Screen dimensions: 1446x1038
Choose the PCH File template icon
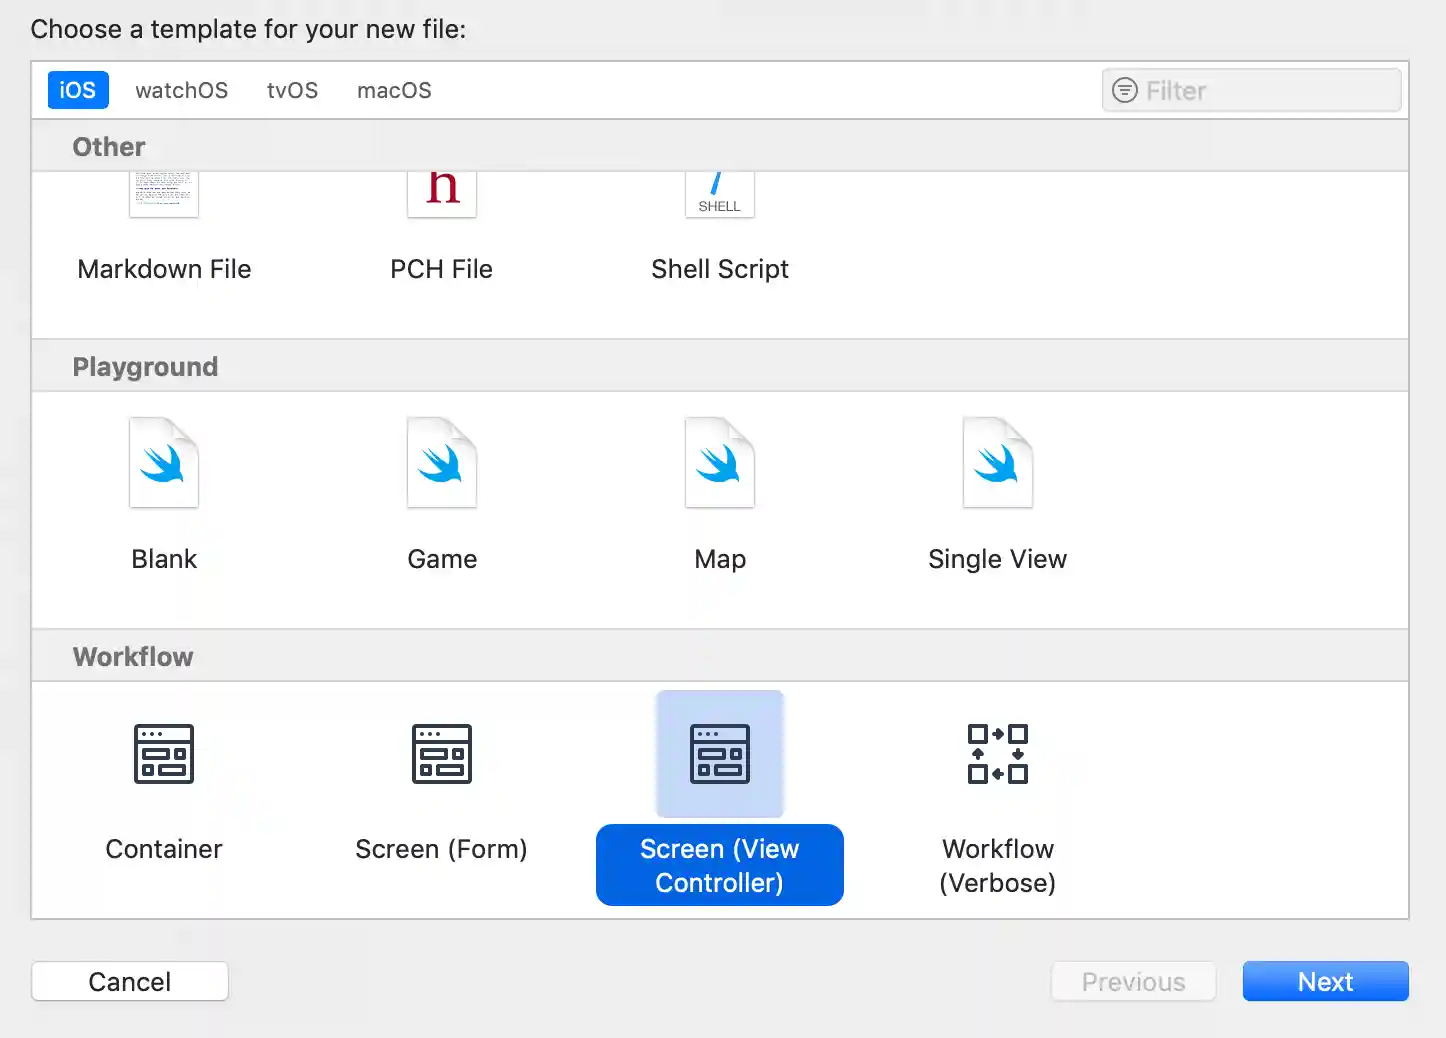click(x=442, y=195)
